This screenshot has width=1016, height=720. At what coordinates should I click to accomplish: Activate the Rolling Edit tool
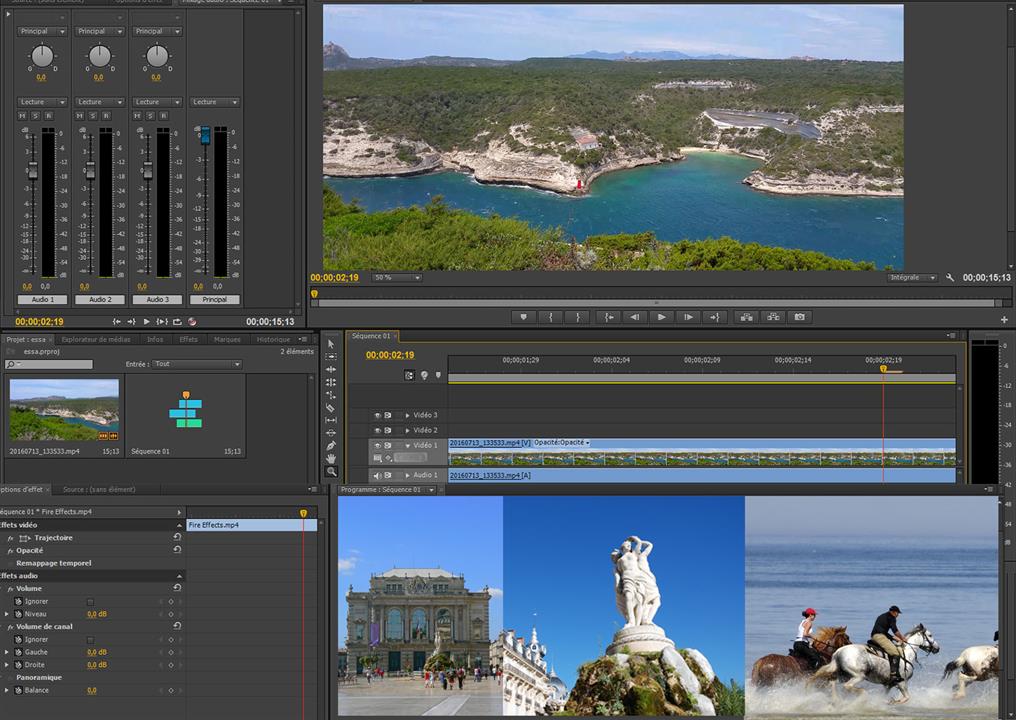[x=331, y=382]
